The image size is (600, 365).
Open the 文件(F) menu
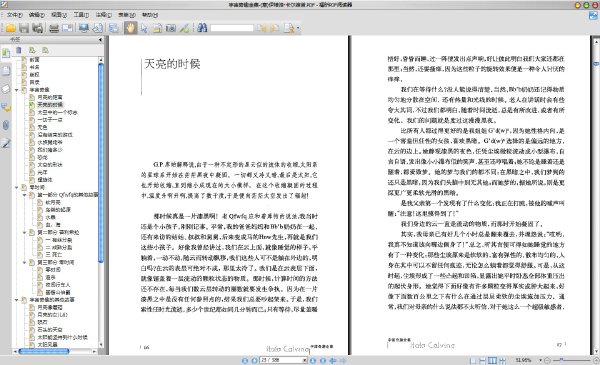pyautogui.click(x=15, y=15)
